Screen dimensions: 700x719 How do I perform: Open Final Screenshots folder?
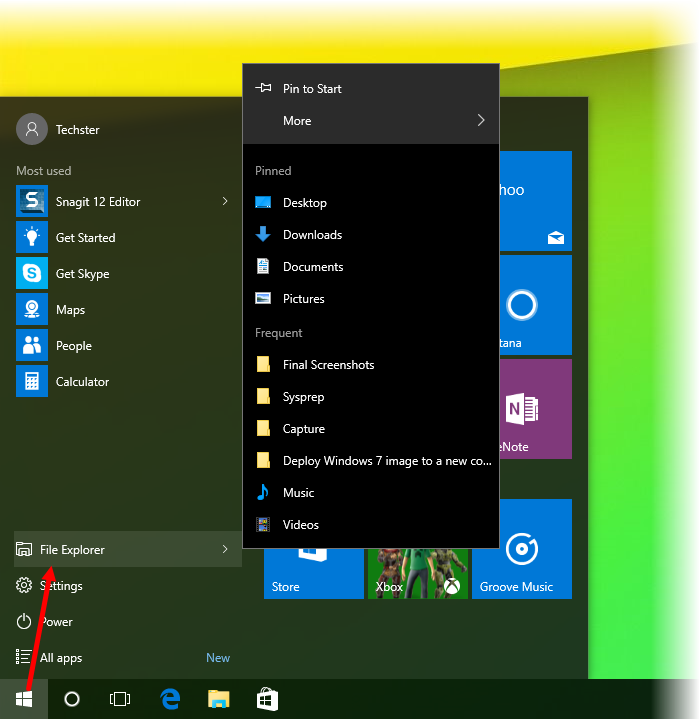tap(370, 365)
